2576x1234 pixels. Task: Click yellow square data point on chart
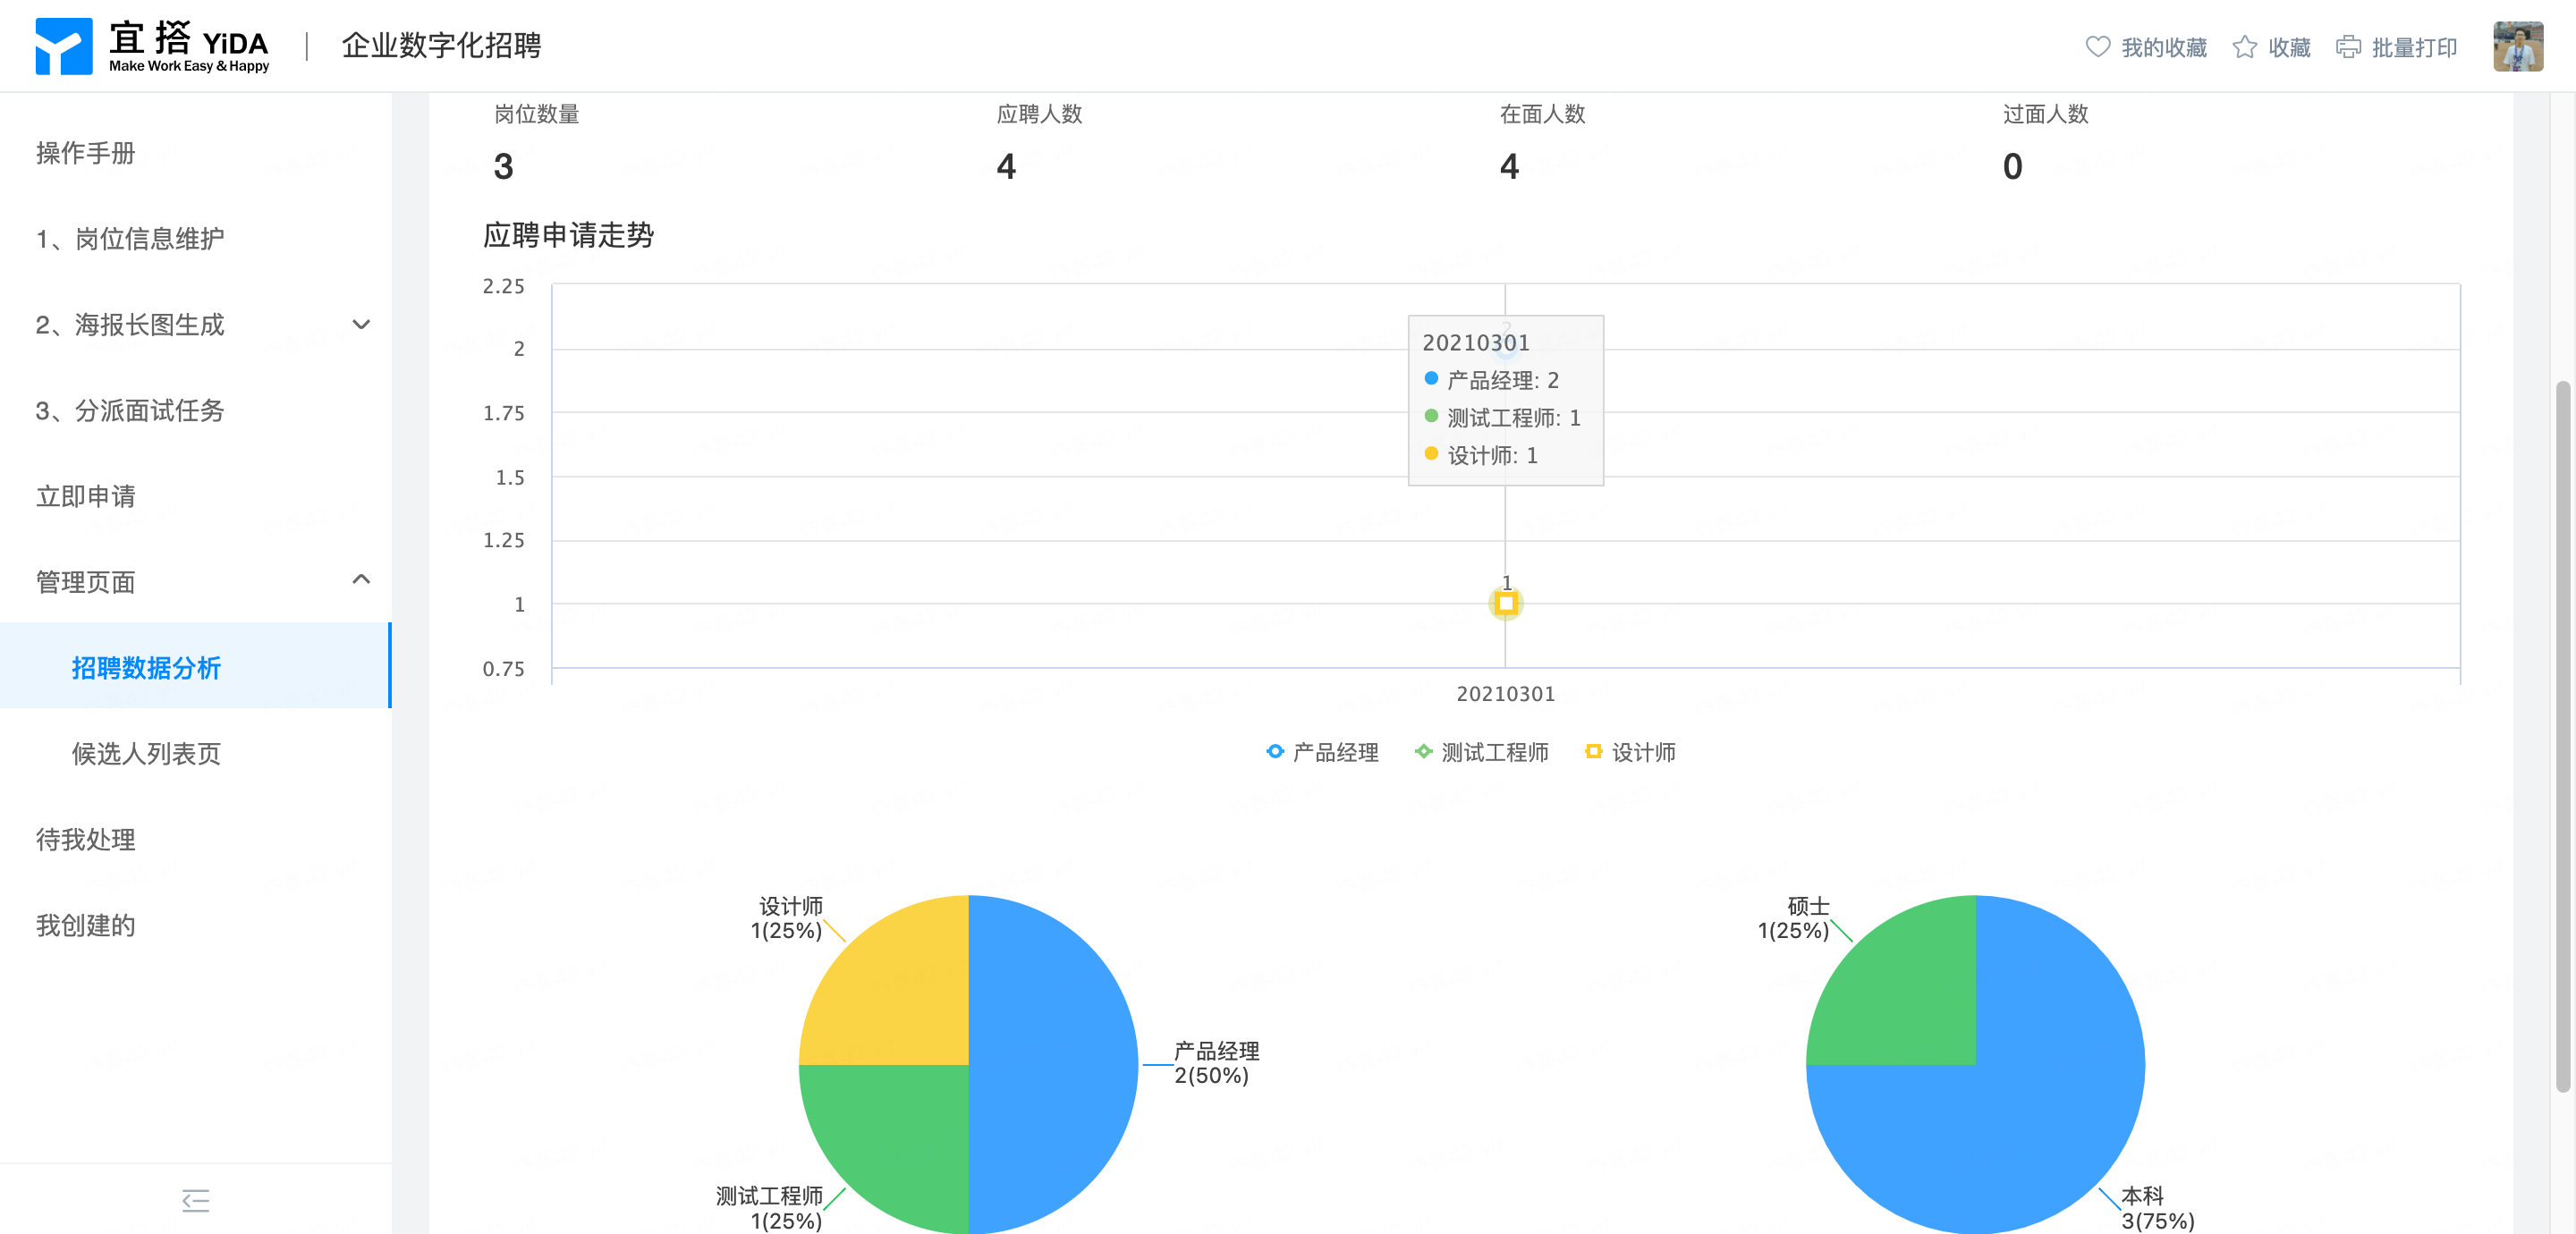click(x=1505, y=603)
